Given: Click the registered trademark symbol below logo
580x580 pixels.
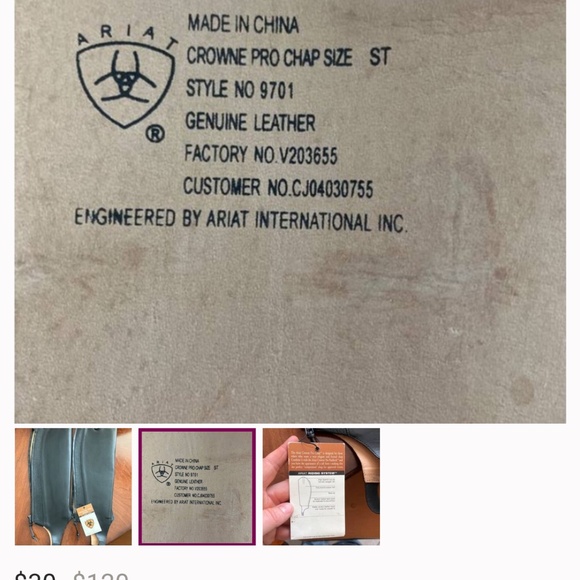Looking at the screenshot, I should pyautogui.click(x=155, y=134).
